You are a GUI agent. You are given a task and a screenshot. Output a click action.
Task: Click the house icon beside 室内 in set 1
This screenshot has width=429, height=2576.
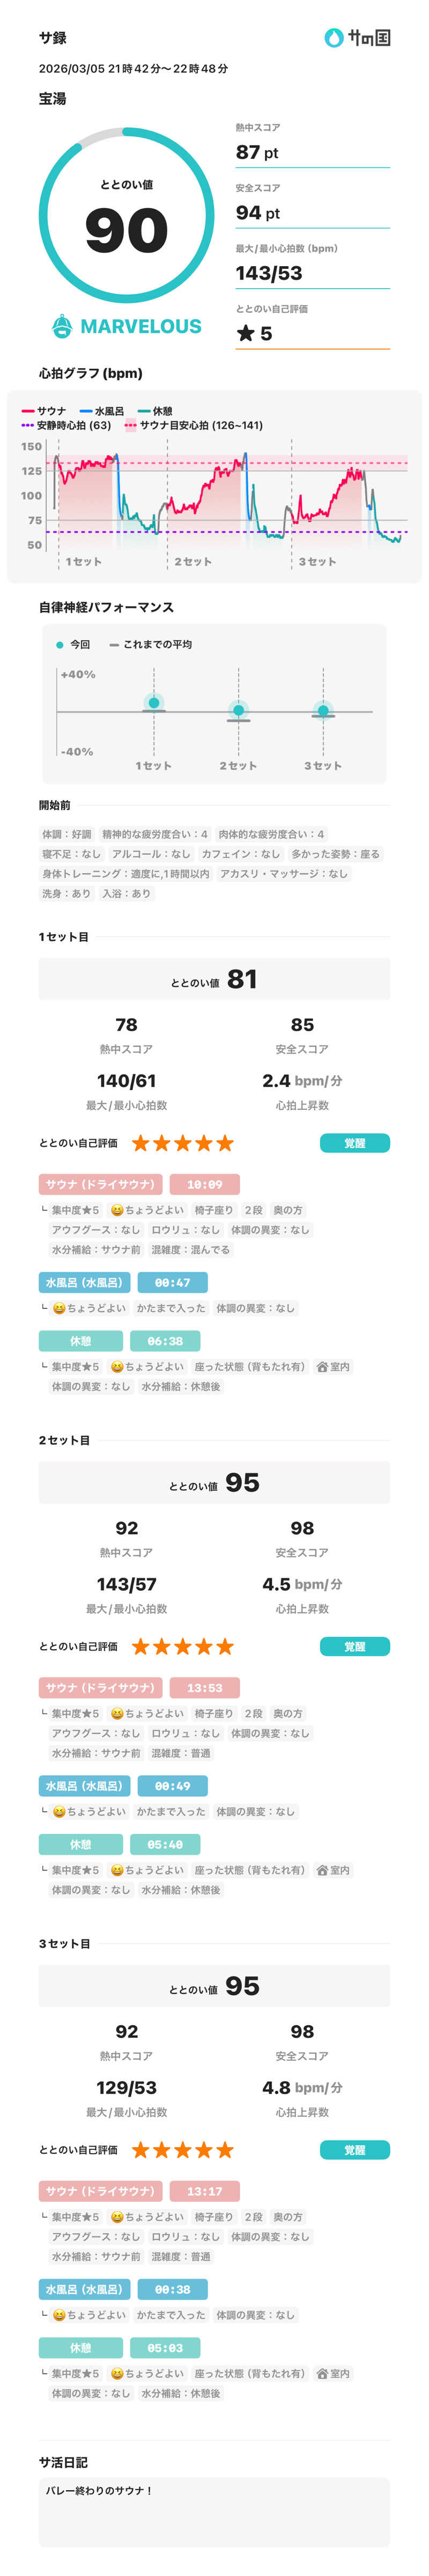pos(322,1366)
